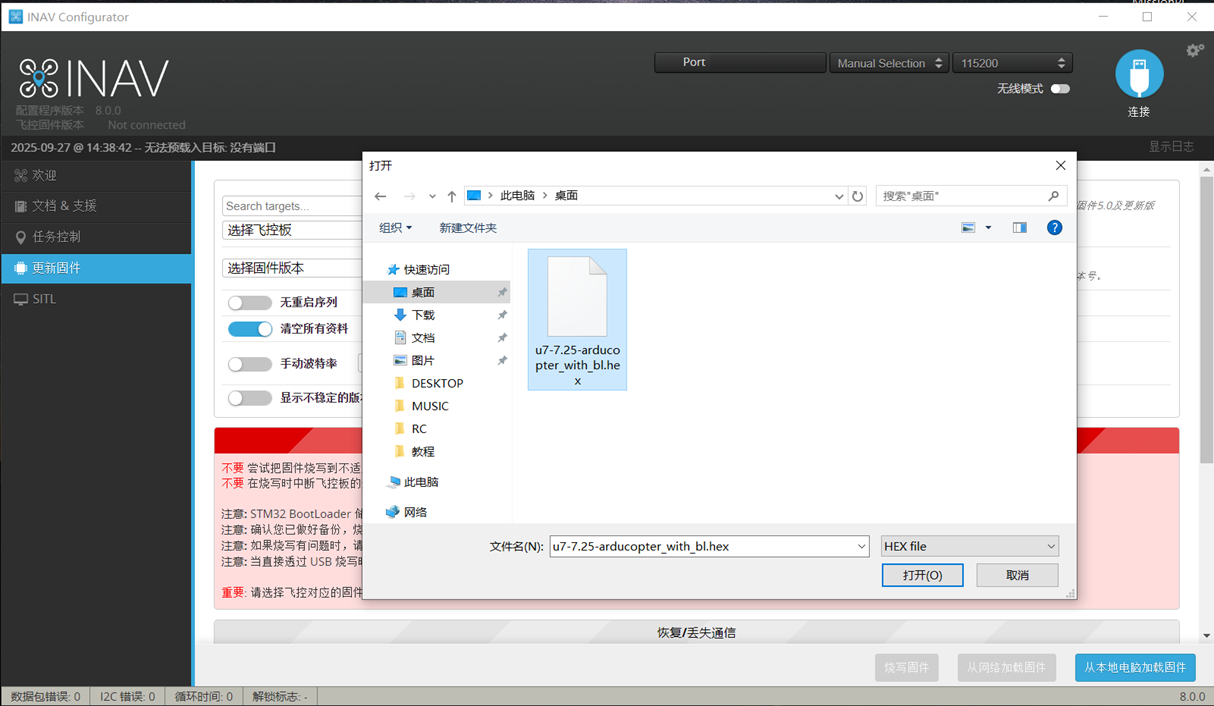The width and height of the screenshot is (1214, 706).
Task: Click the 打开(O) button
Action: (x=922, y=575)
